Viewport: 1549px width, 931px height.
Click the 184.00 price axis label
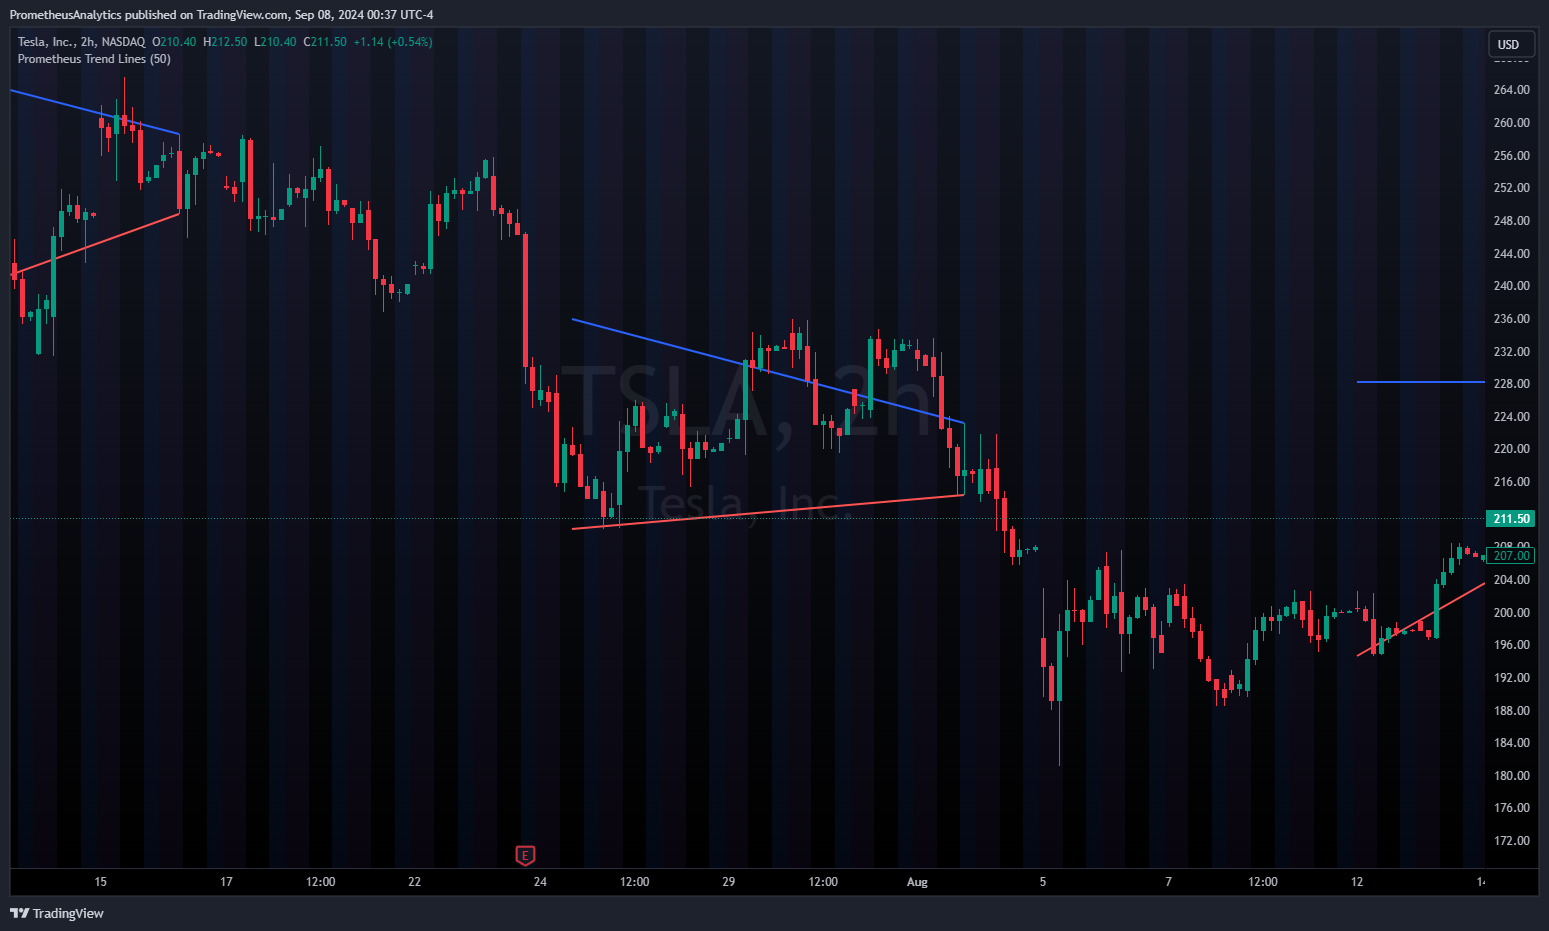tap(1511, 743)
